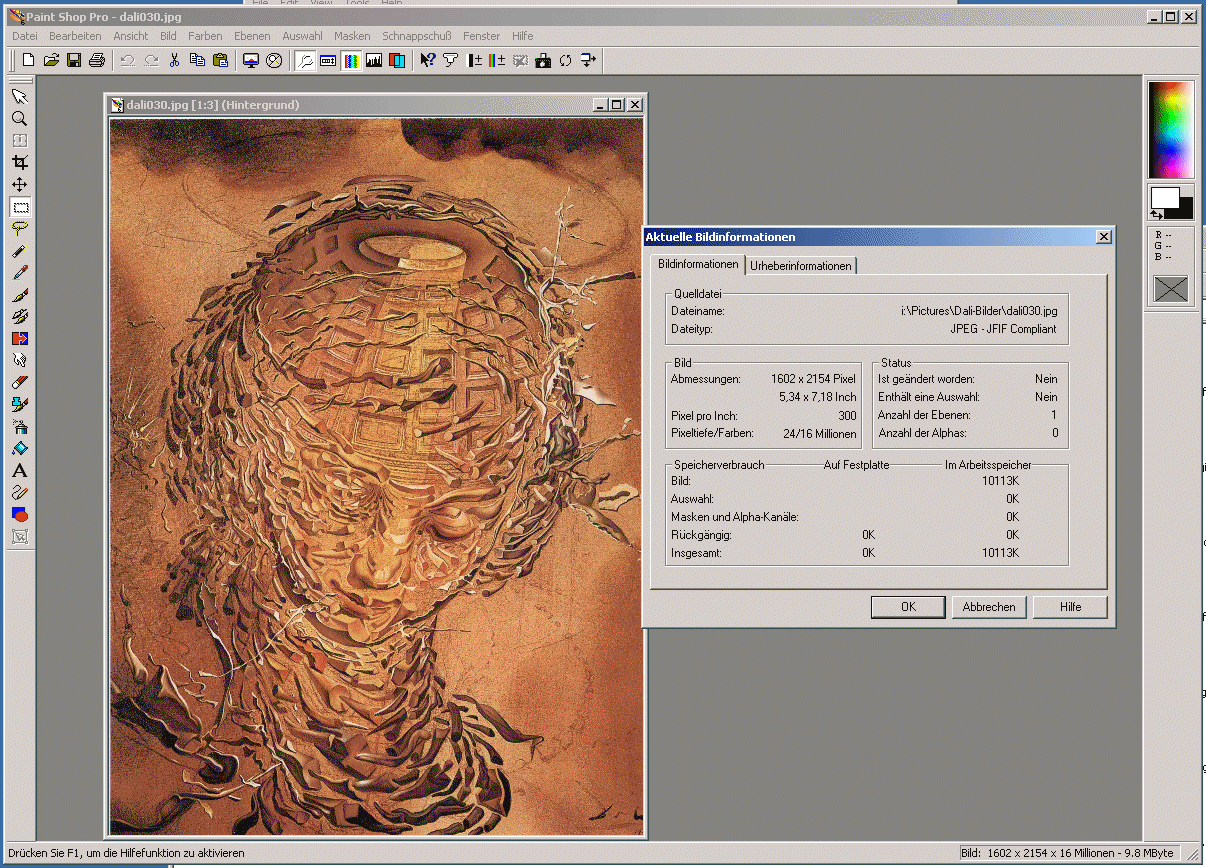Click the Abbrechen button
This screenshot has height=868, width=1206.
(x=989, y=607)
